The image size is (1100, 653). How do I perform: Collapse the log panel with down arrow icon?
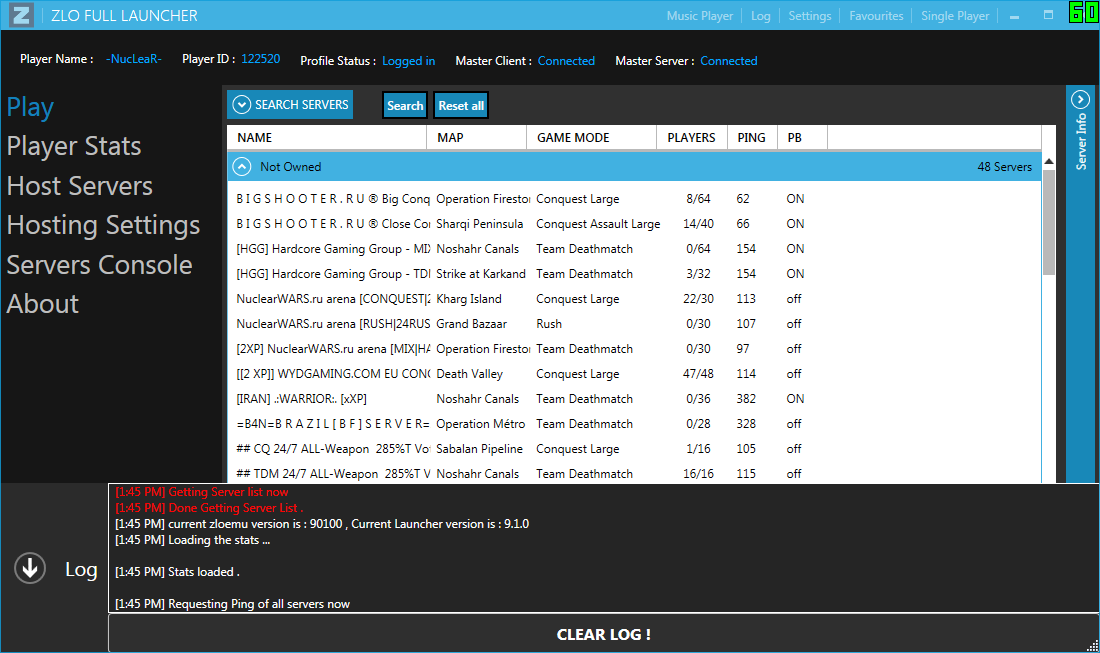click(x=30, y=568)
